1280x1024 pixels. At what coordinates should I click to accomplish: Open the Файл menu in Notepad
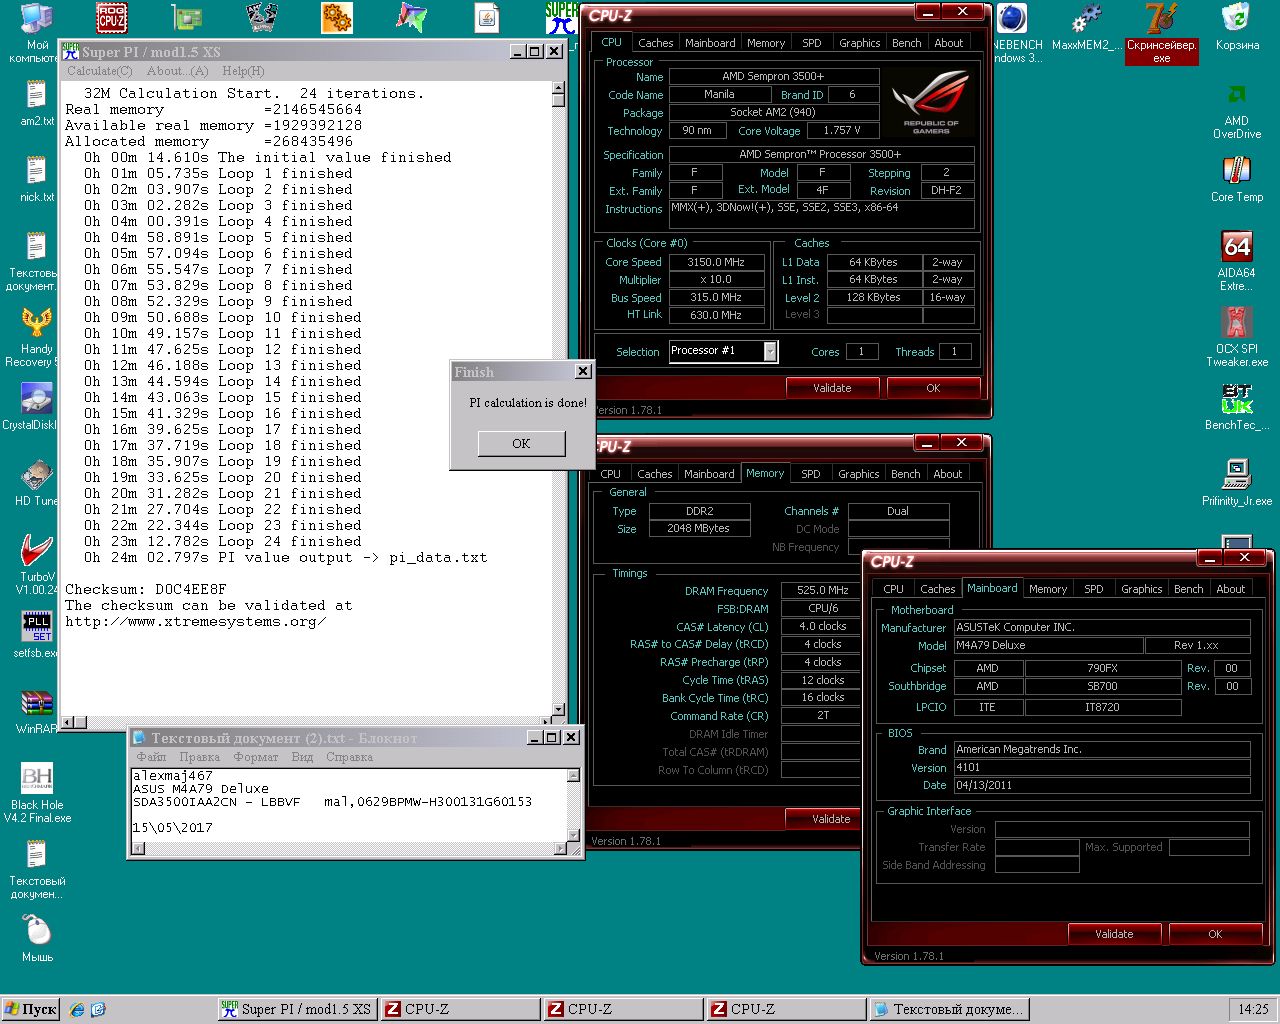[x=151, y=757]
